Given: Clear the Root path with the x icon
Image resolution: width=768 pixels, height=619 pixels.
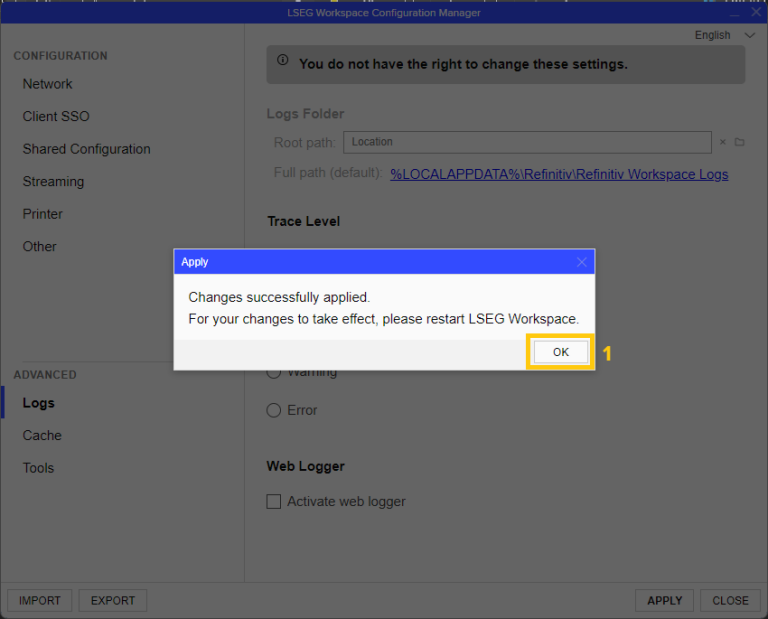Looking at the screenshot, I should tap(723, 142).
